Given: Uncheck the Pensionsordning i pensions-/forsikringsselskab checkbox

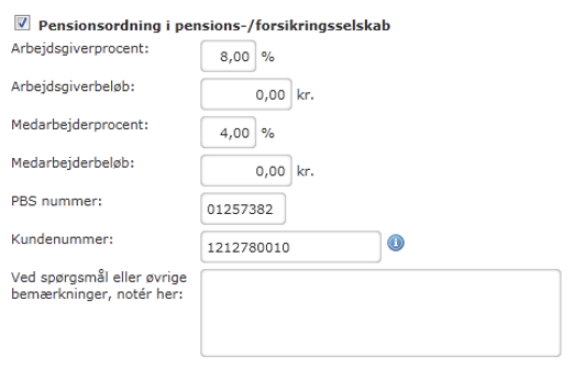Looking at the screenshot, I should tap(22, 23).
